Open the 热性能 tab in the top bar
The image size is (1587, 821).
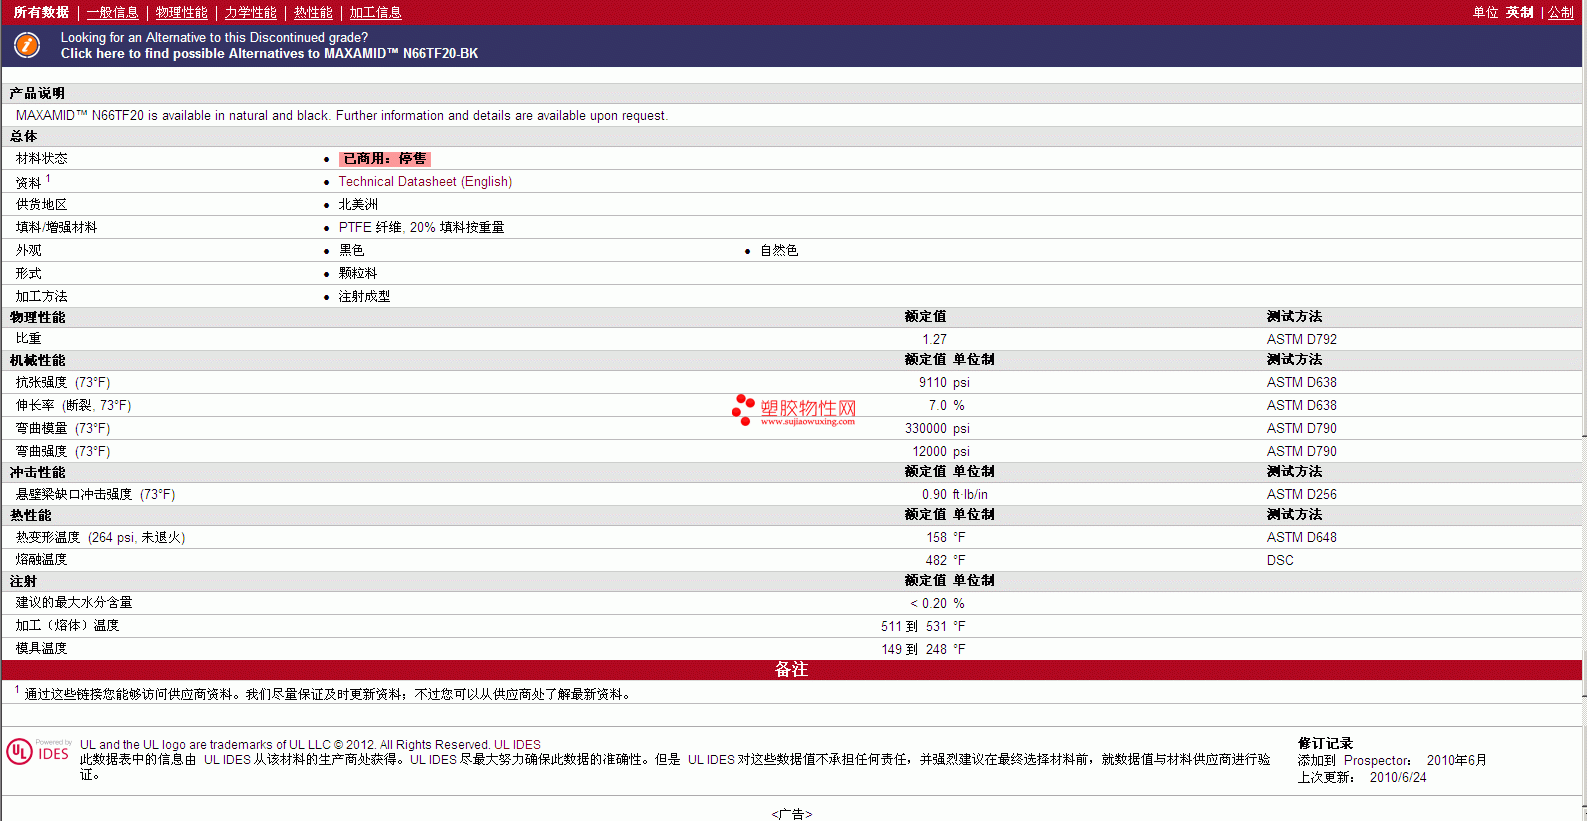pos(313,12)
